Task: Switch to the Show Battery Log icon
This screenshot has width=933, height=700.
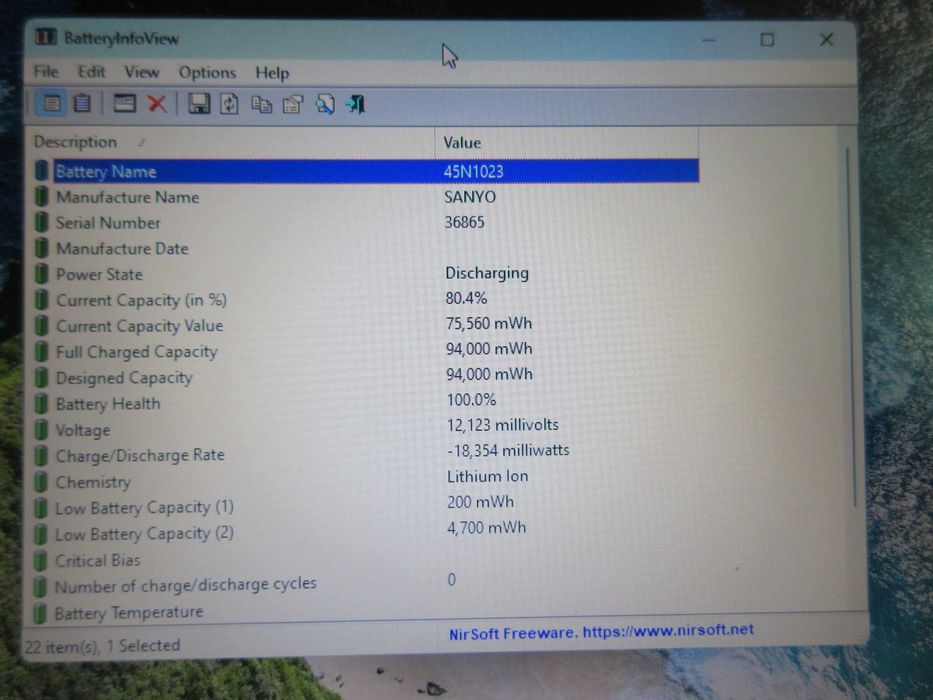Action: click(82, 104)
